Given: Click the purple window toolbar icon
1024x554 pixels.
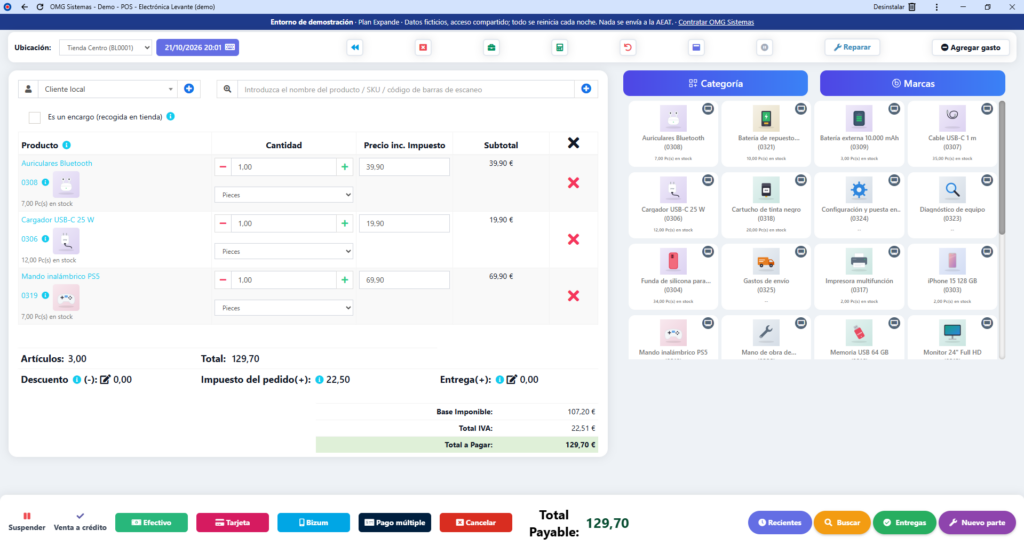Looking at the screenshot, I should (696, 47).
